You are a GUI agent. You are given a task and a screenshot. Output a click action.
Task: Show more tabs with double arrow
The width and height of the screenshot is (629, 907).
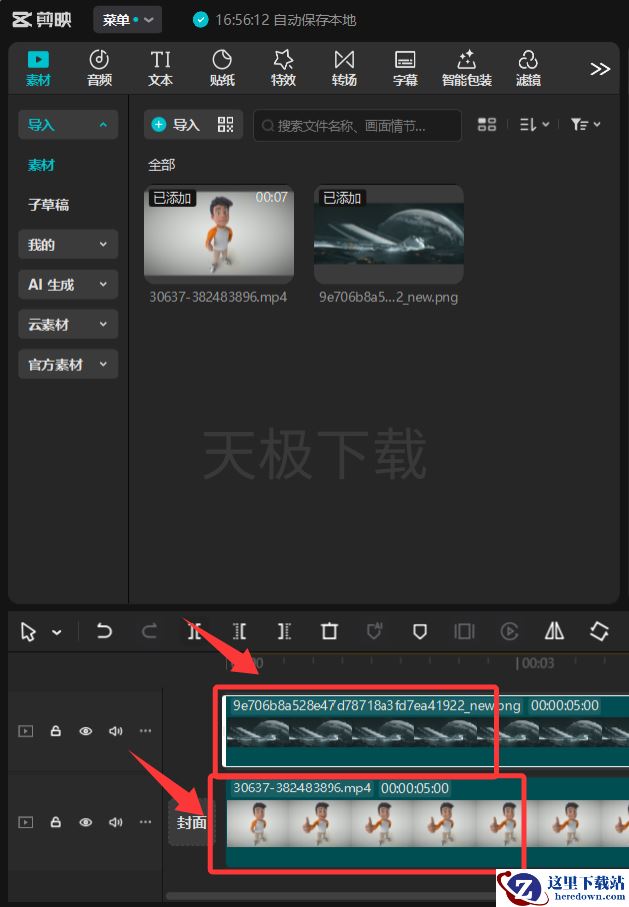click(600, 69)
